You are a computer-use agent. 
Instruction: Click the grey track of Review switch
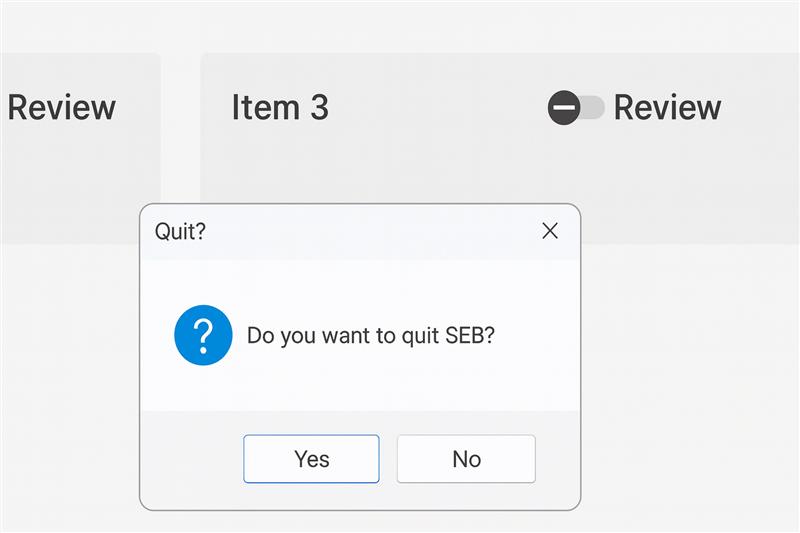coord(593,108)
